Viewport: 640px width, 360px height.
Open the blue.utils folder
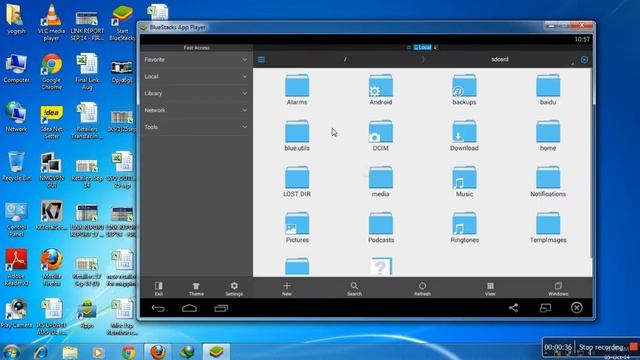click(297, 135)
